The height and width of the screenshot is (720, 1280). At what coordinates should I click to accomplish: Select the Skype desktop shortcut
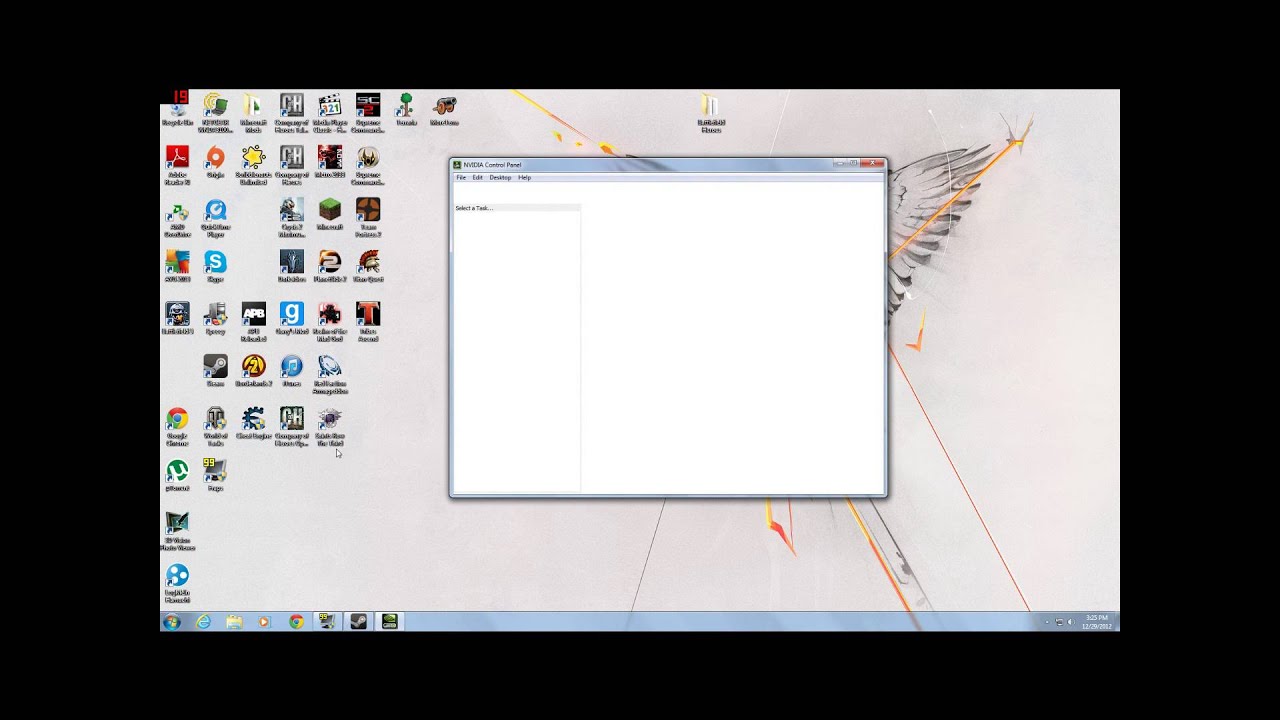[215, 265]
